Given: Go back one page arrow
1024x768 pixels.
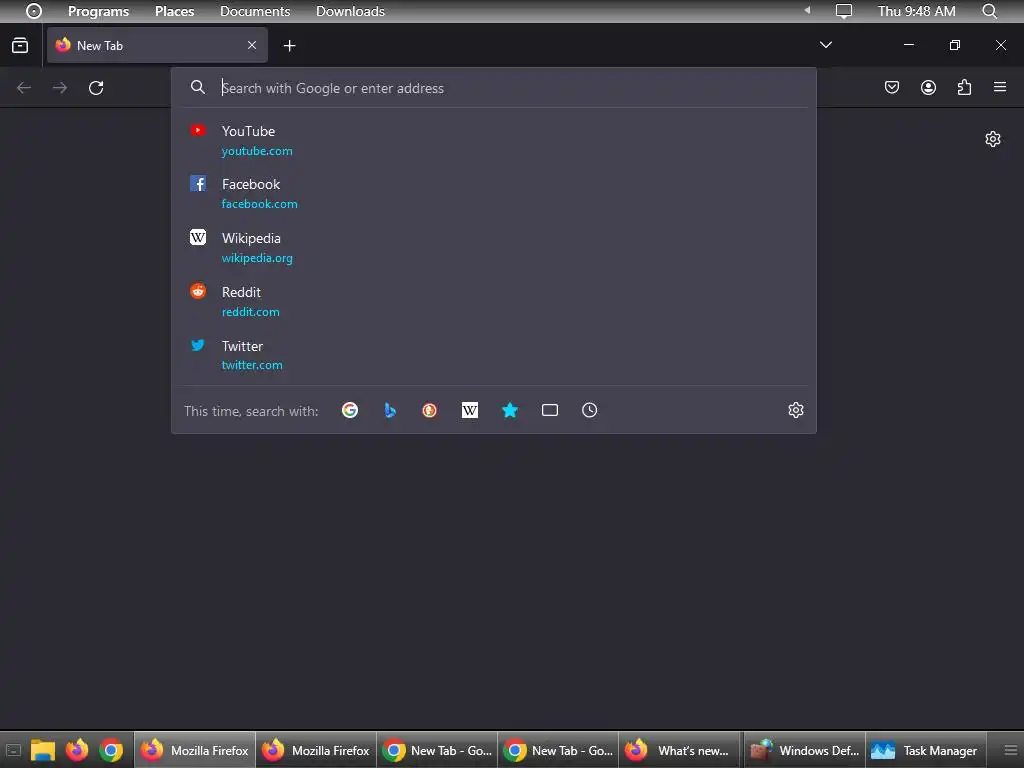Looking at the screenshot, I should click(x=24, y=88).
